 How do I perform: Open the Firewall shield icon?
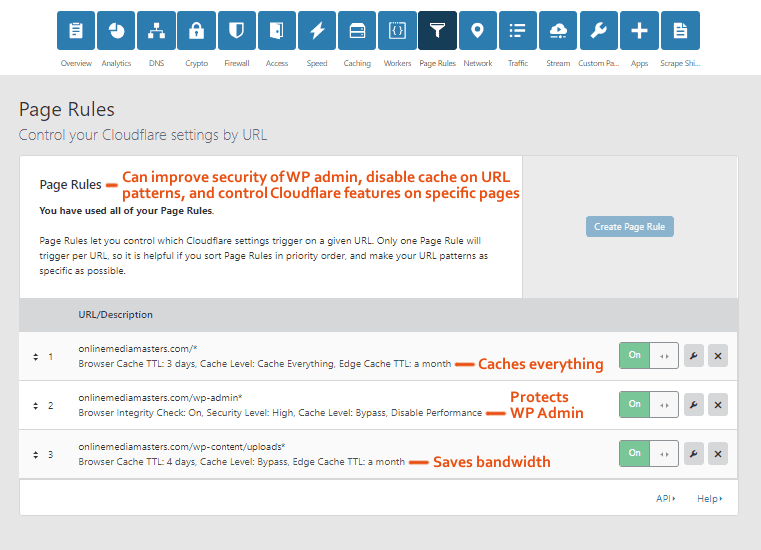[x=237, y=31]
